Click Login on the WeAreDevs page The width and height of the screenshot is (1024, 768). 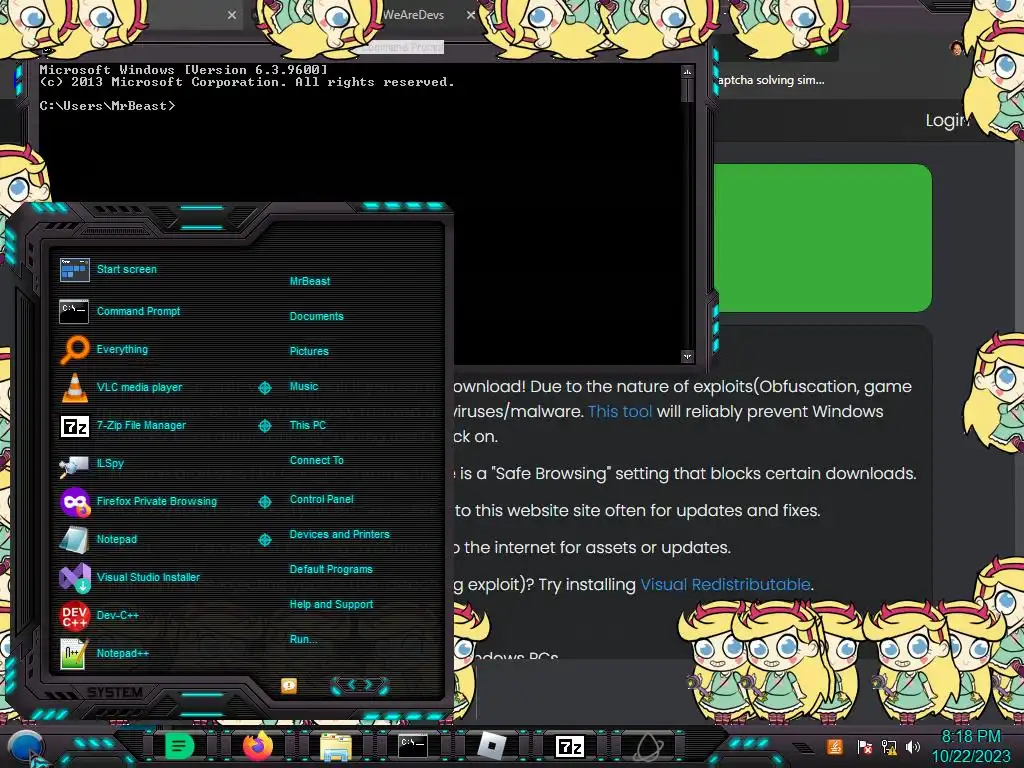tap(948, 120)
